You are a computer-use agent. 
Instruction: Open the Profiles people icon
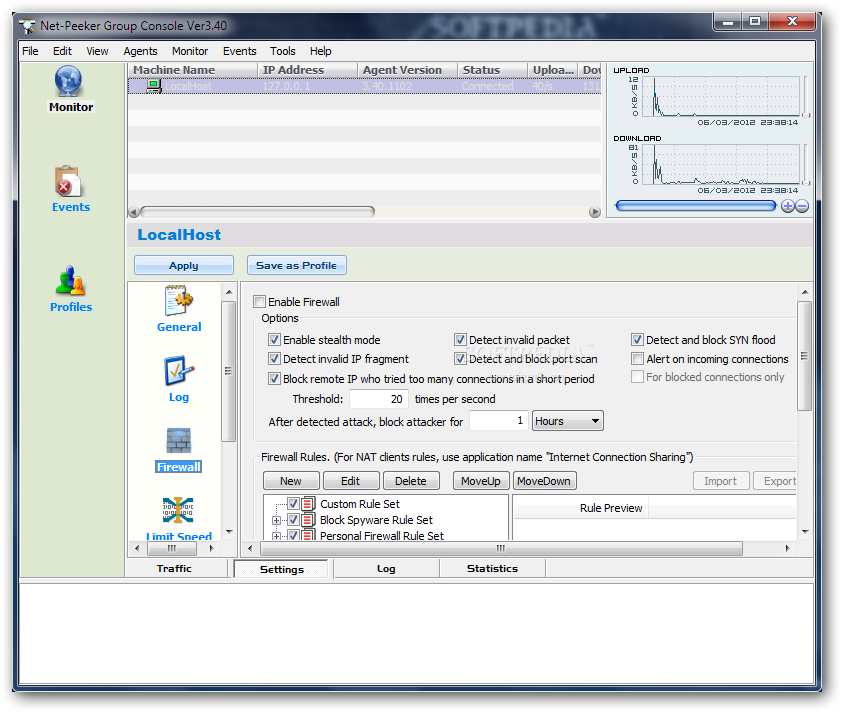click(70, 280)
